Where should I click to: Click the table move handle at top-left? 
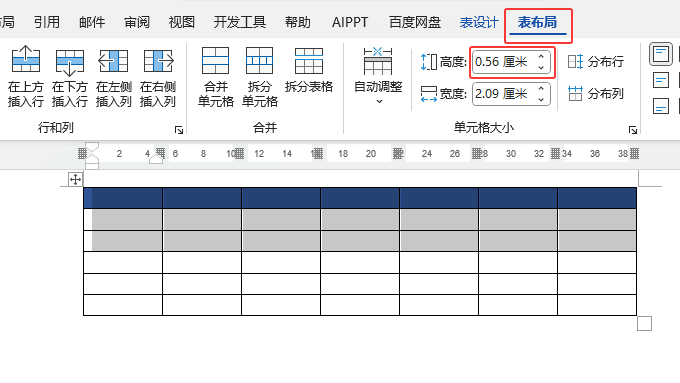click(x=75, y=179)
